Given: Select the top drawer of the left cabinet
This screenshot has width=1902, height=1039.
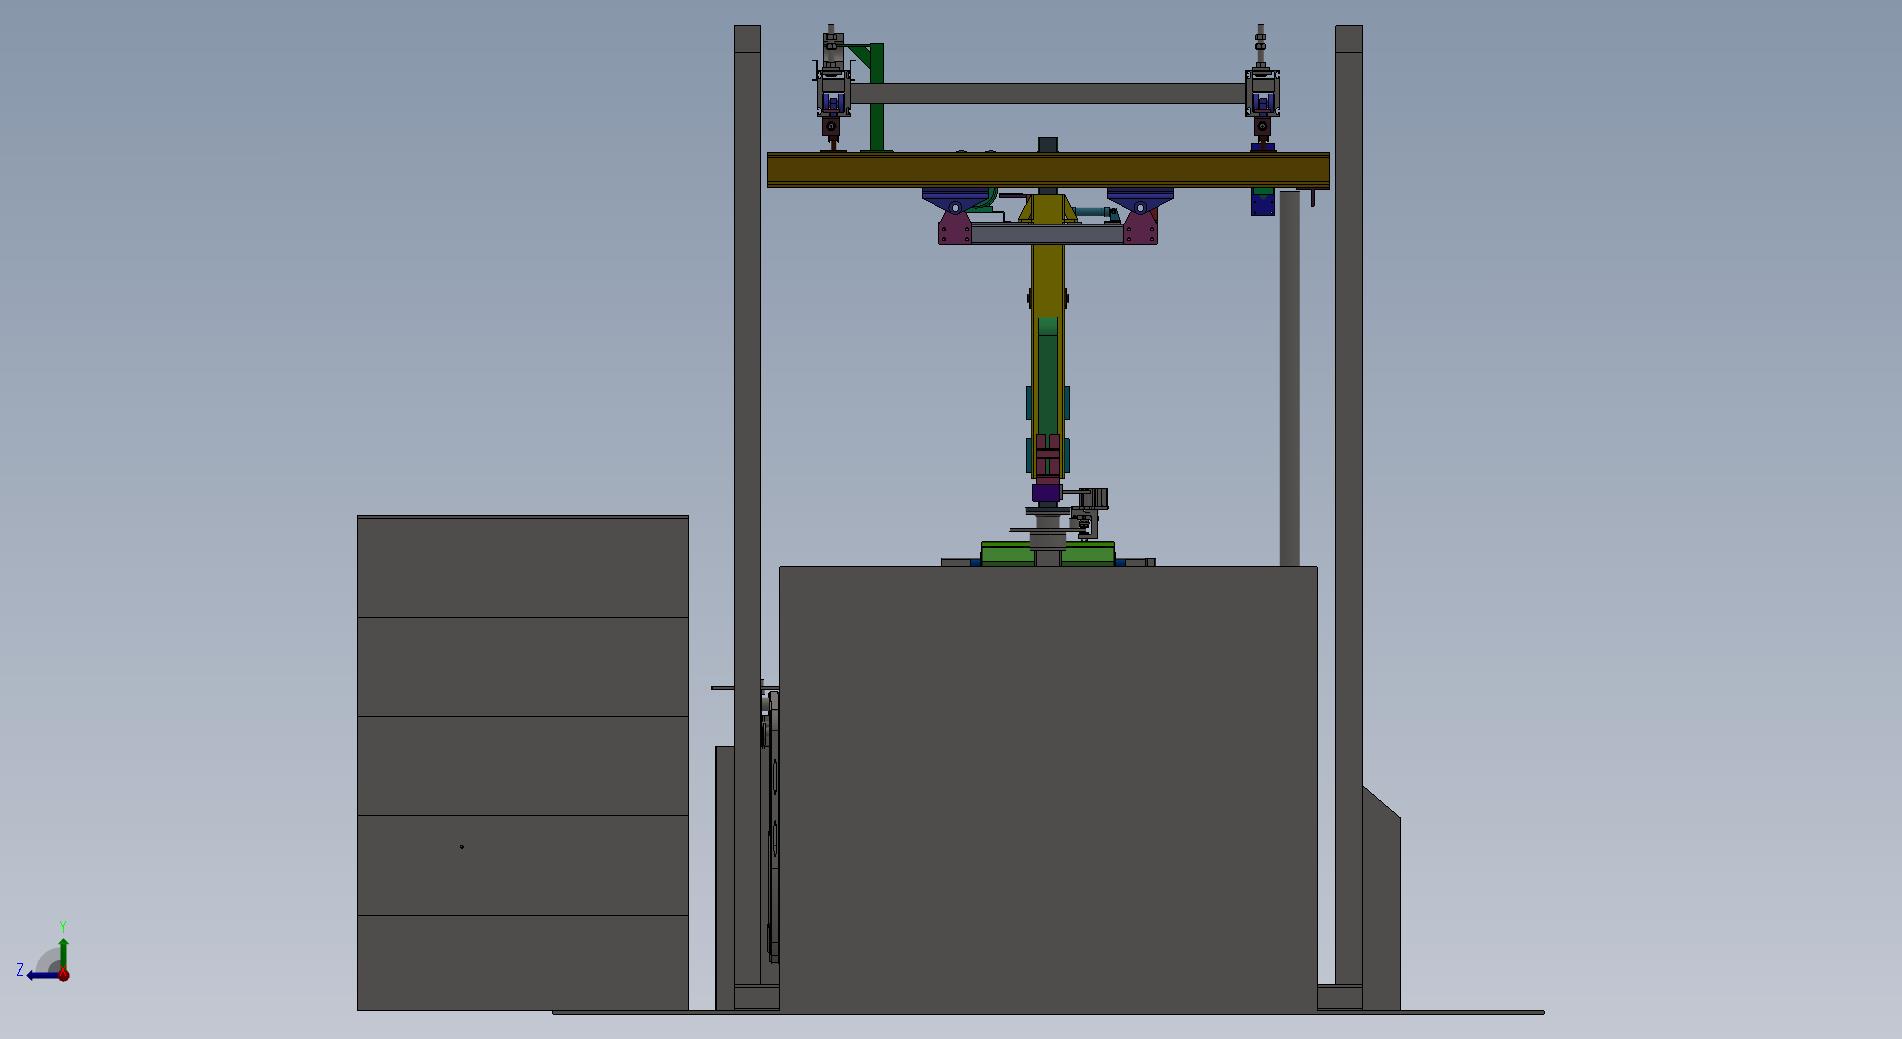Looking at the screenshot, I should (523, 567).
